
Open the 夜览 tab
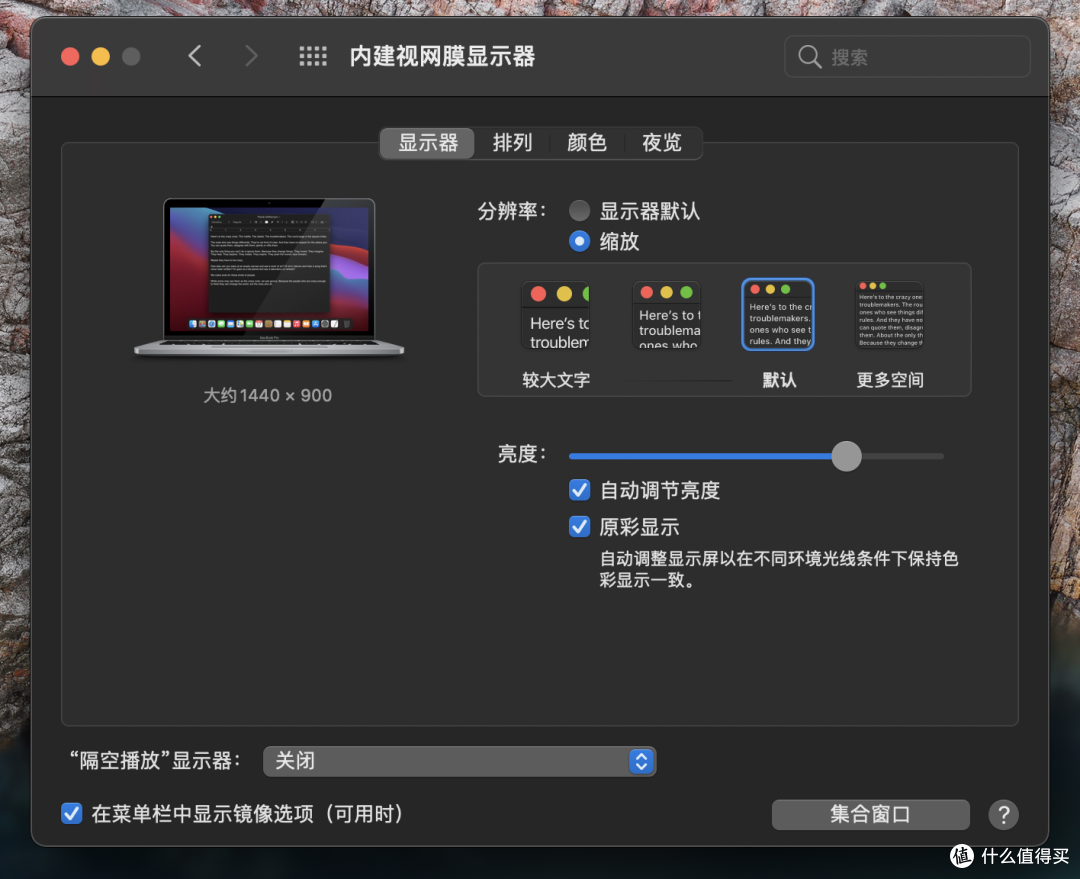662,143
